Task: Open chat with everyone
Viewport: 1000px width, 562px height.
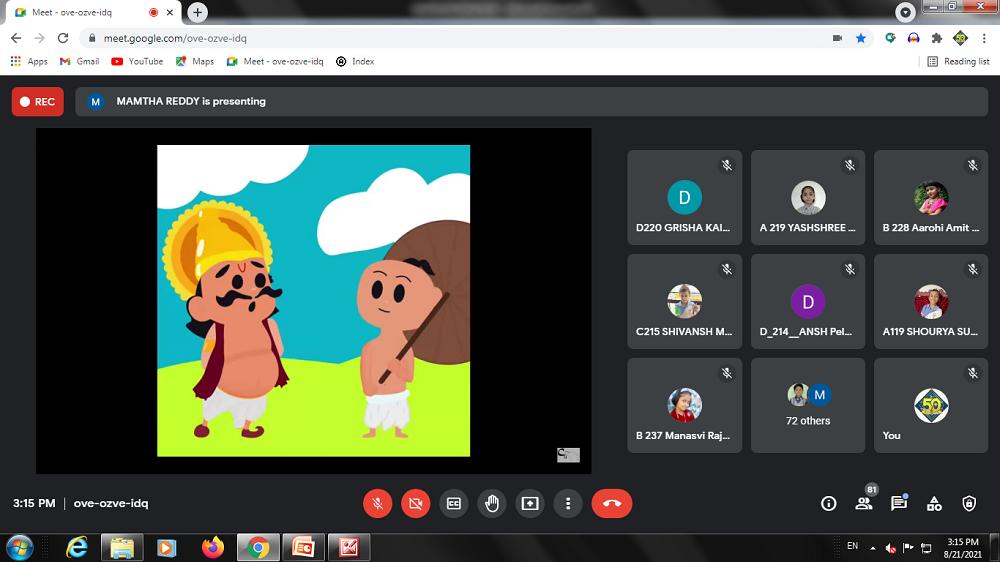Action: (898, 504)
